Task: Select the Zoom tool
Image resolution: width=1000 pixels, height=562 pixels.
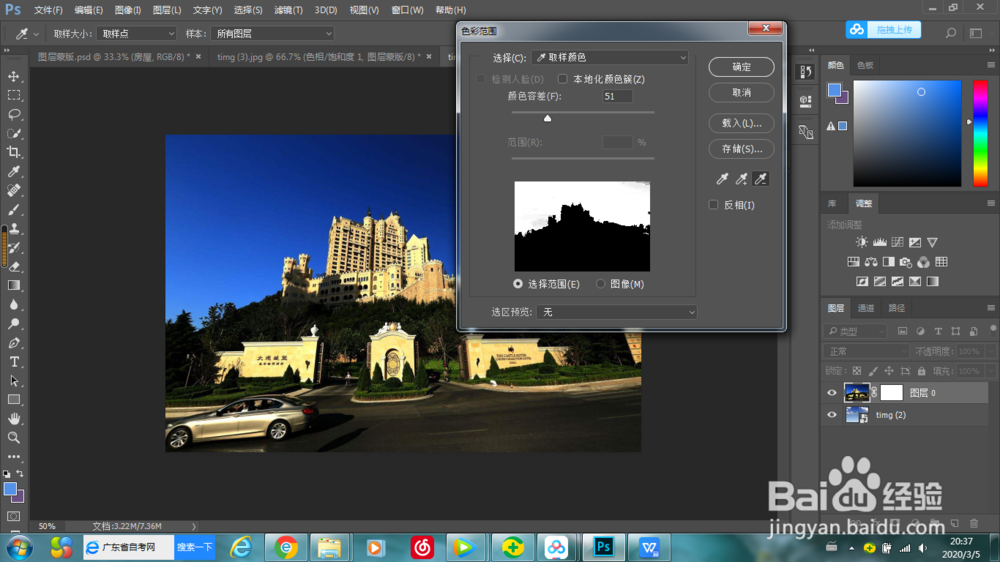Action: pyautogui.click(x=13, y=438)
